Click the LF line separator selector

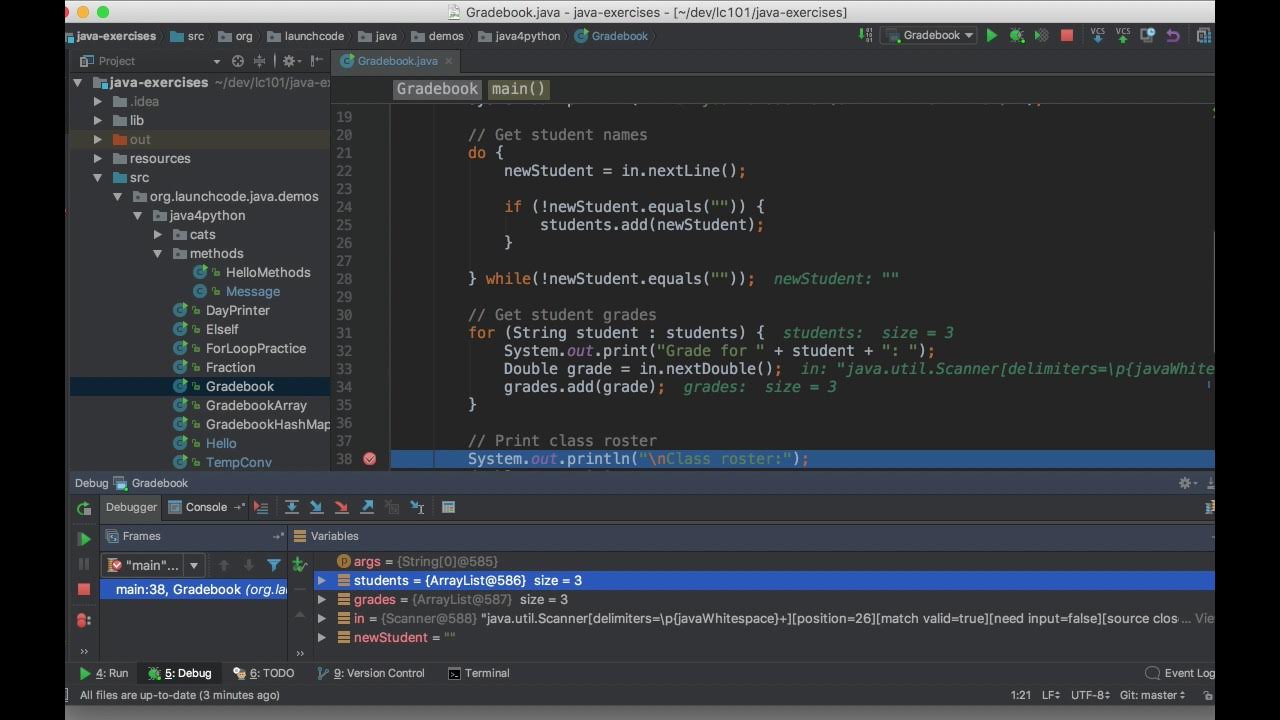click(x=1051, y=695)
